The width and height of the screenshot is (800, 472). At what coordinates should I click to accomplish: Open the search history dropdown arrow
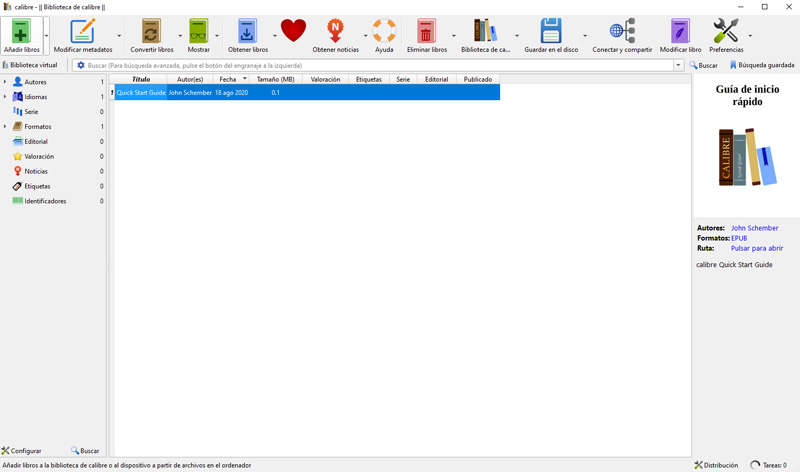[678, 66]
